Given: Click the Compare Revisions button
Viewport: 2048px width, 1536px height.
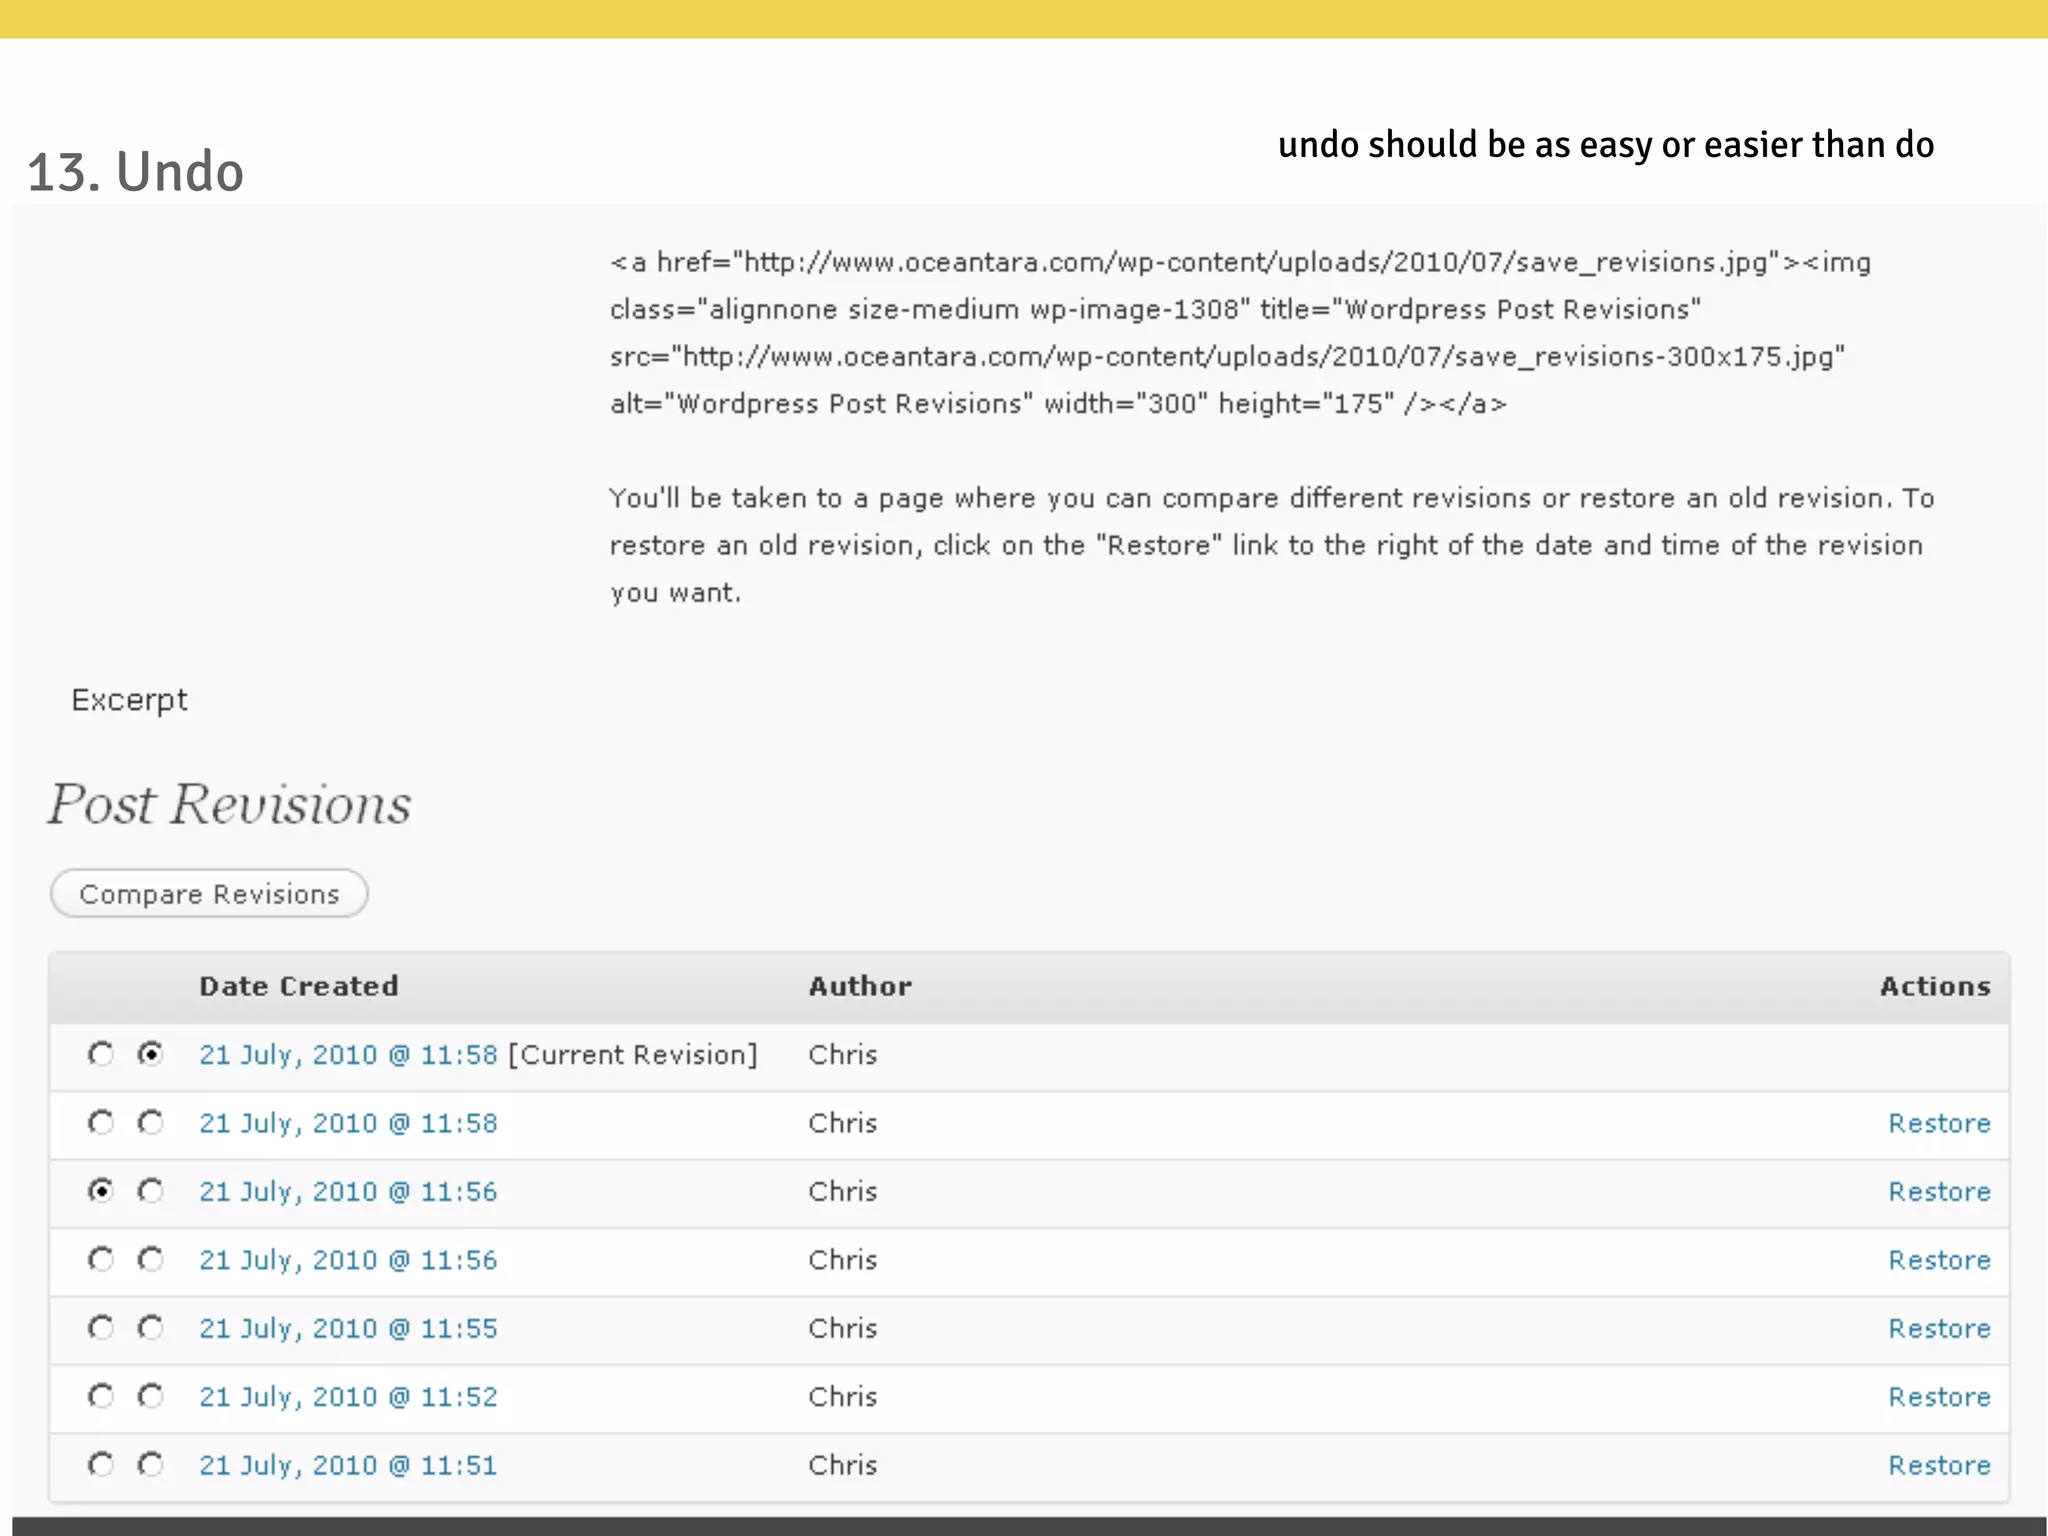Looking at the screenshot, I should tap(209, 894).
